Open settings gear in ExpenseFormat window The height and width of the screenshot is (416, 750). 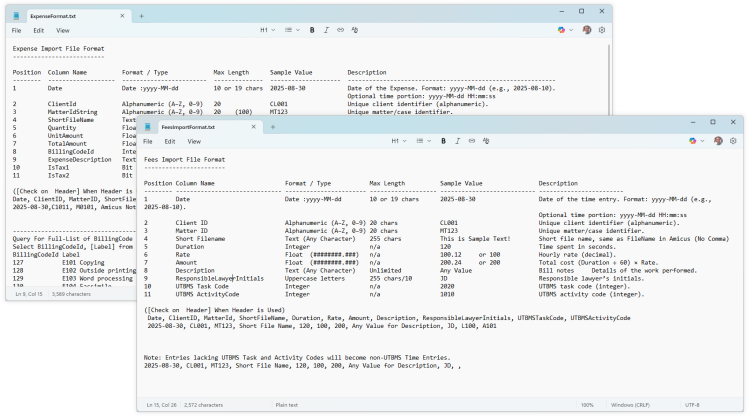click(x=602, y=30)
